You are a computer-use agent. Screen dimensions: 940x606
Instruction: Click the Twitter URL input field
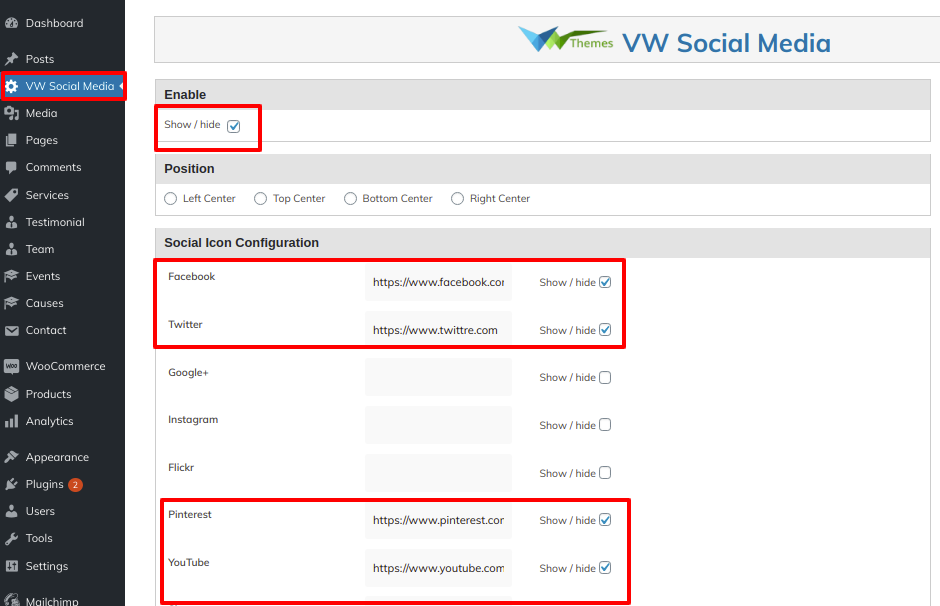click(x=438, y=330)
